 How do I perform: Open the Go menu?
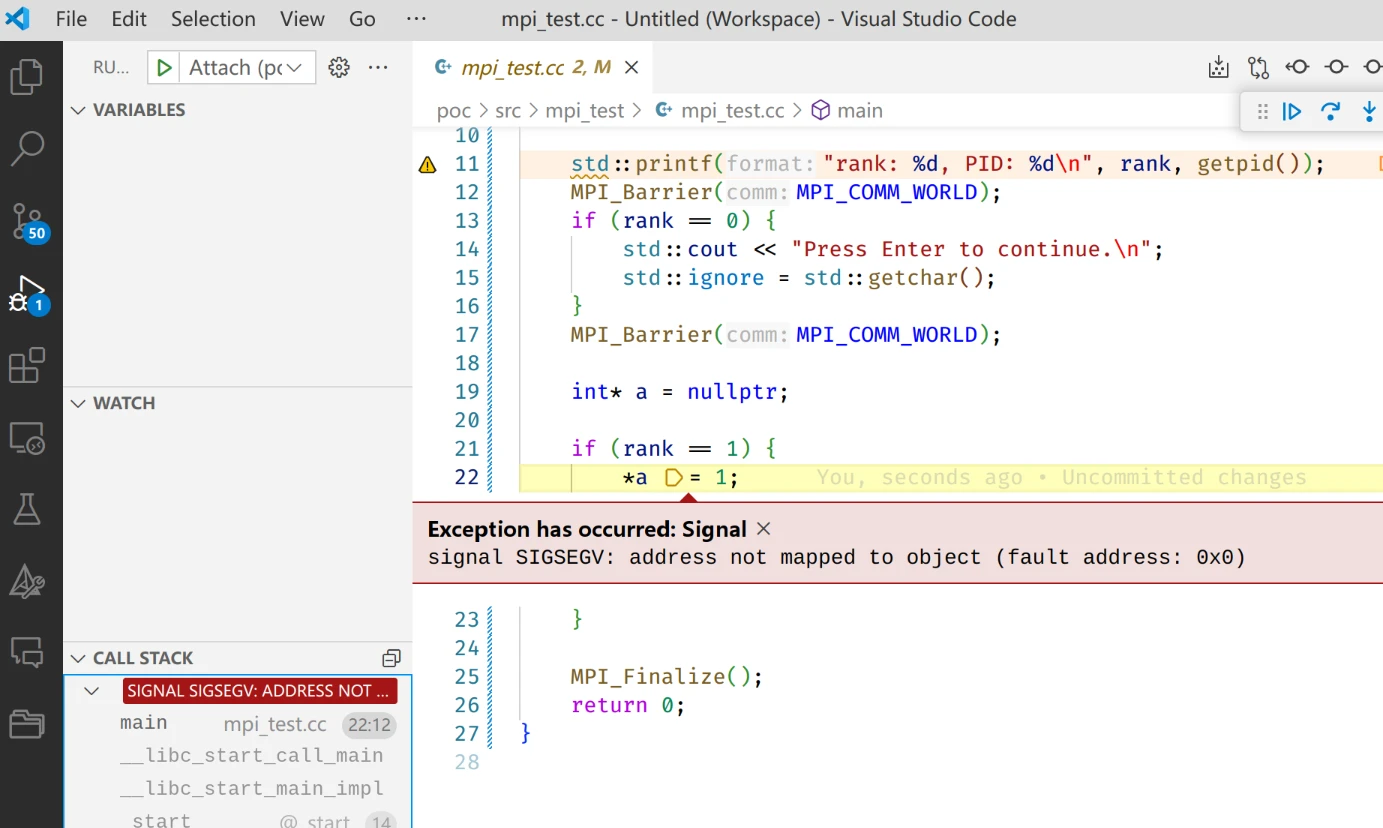coord(362,19)
